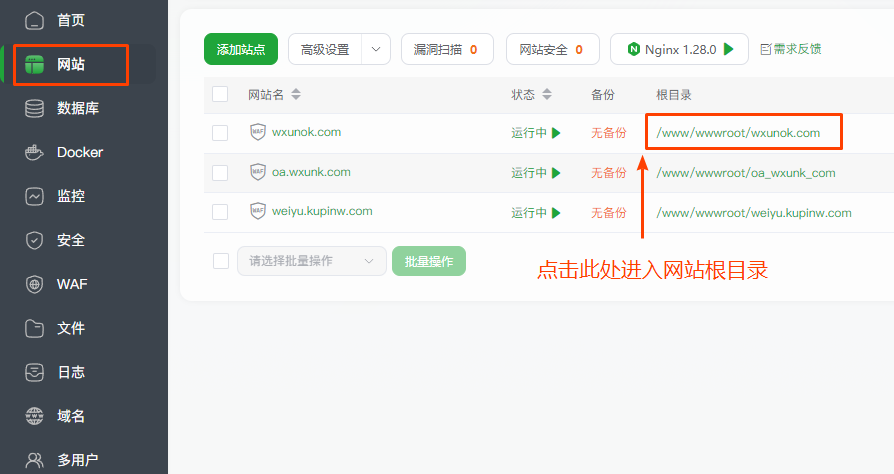Click 运行中 status for weiyu.kupinw.com

(529, 213)
